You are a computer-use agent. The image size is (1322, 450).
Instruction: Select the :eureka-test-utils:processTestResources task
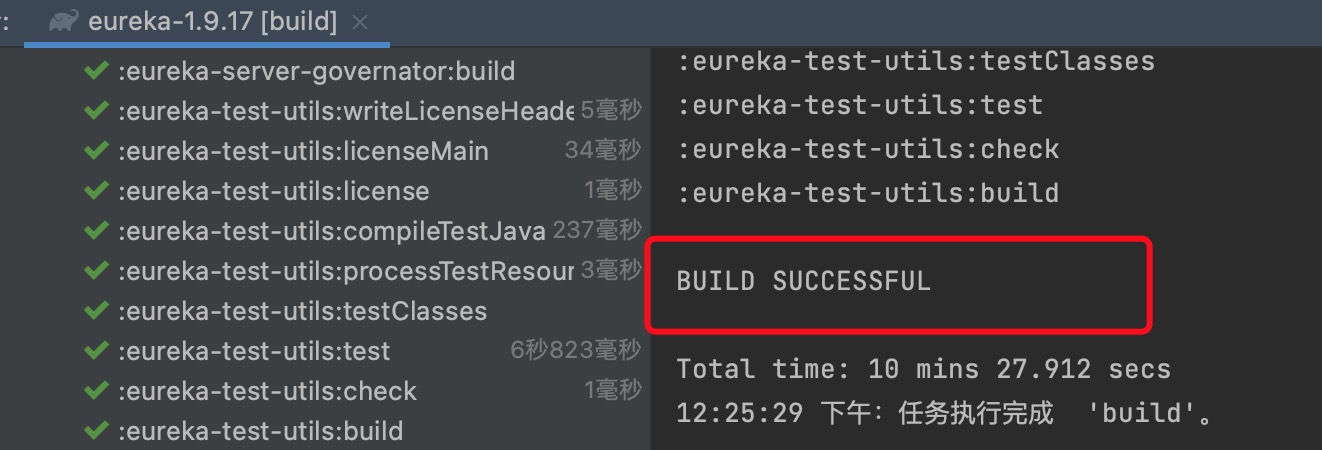(345, 271)
